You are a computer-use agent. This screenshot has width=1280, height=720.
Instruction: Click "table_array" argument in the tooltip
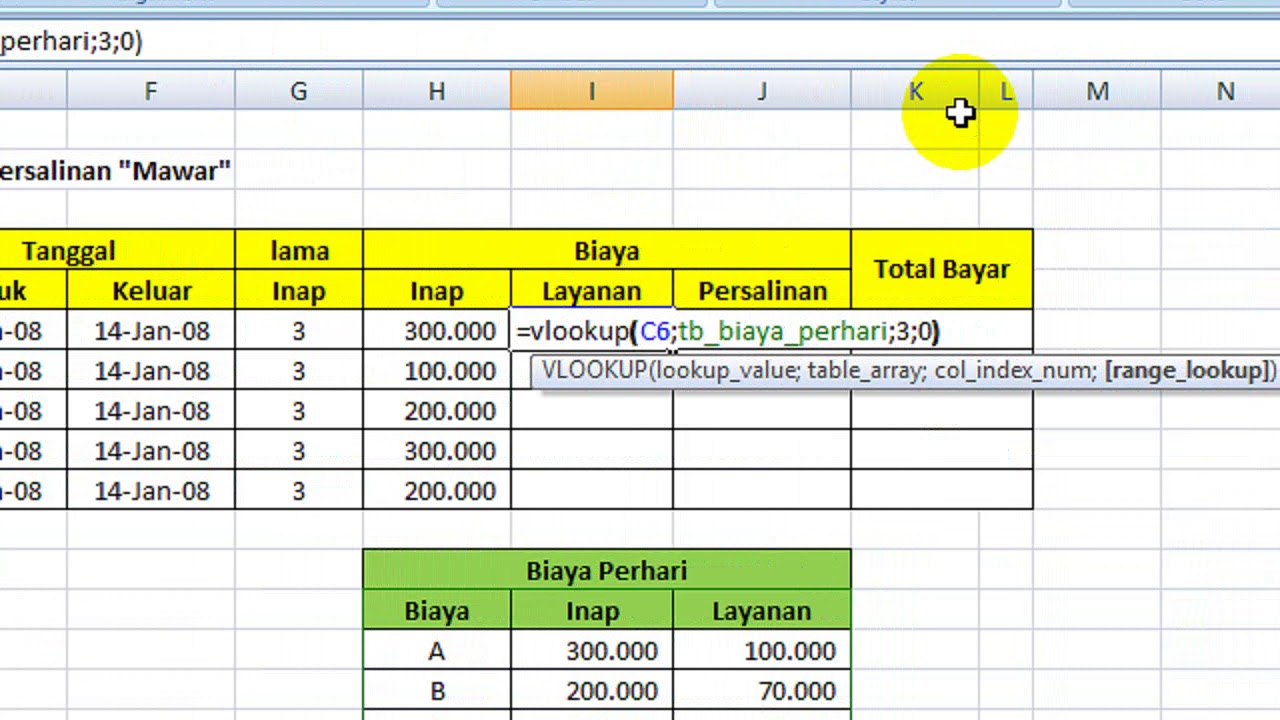[862, 371]
